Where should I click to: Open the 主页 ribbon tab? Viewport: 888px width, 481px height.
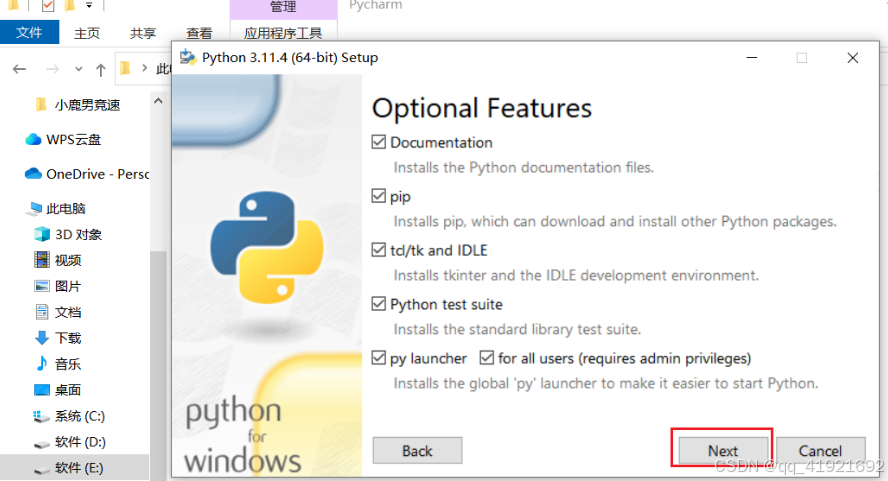tap(87, 33)
